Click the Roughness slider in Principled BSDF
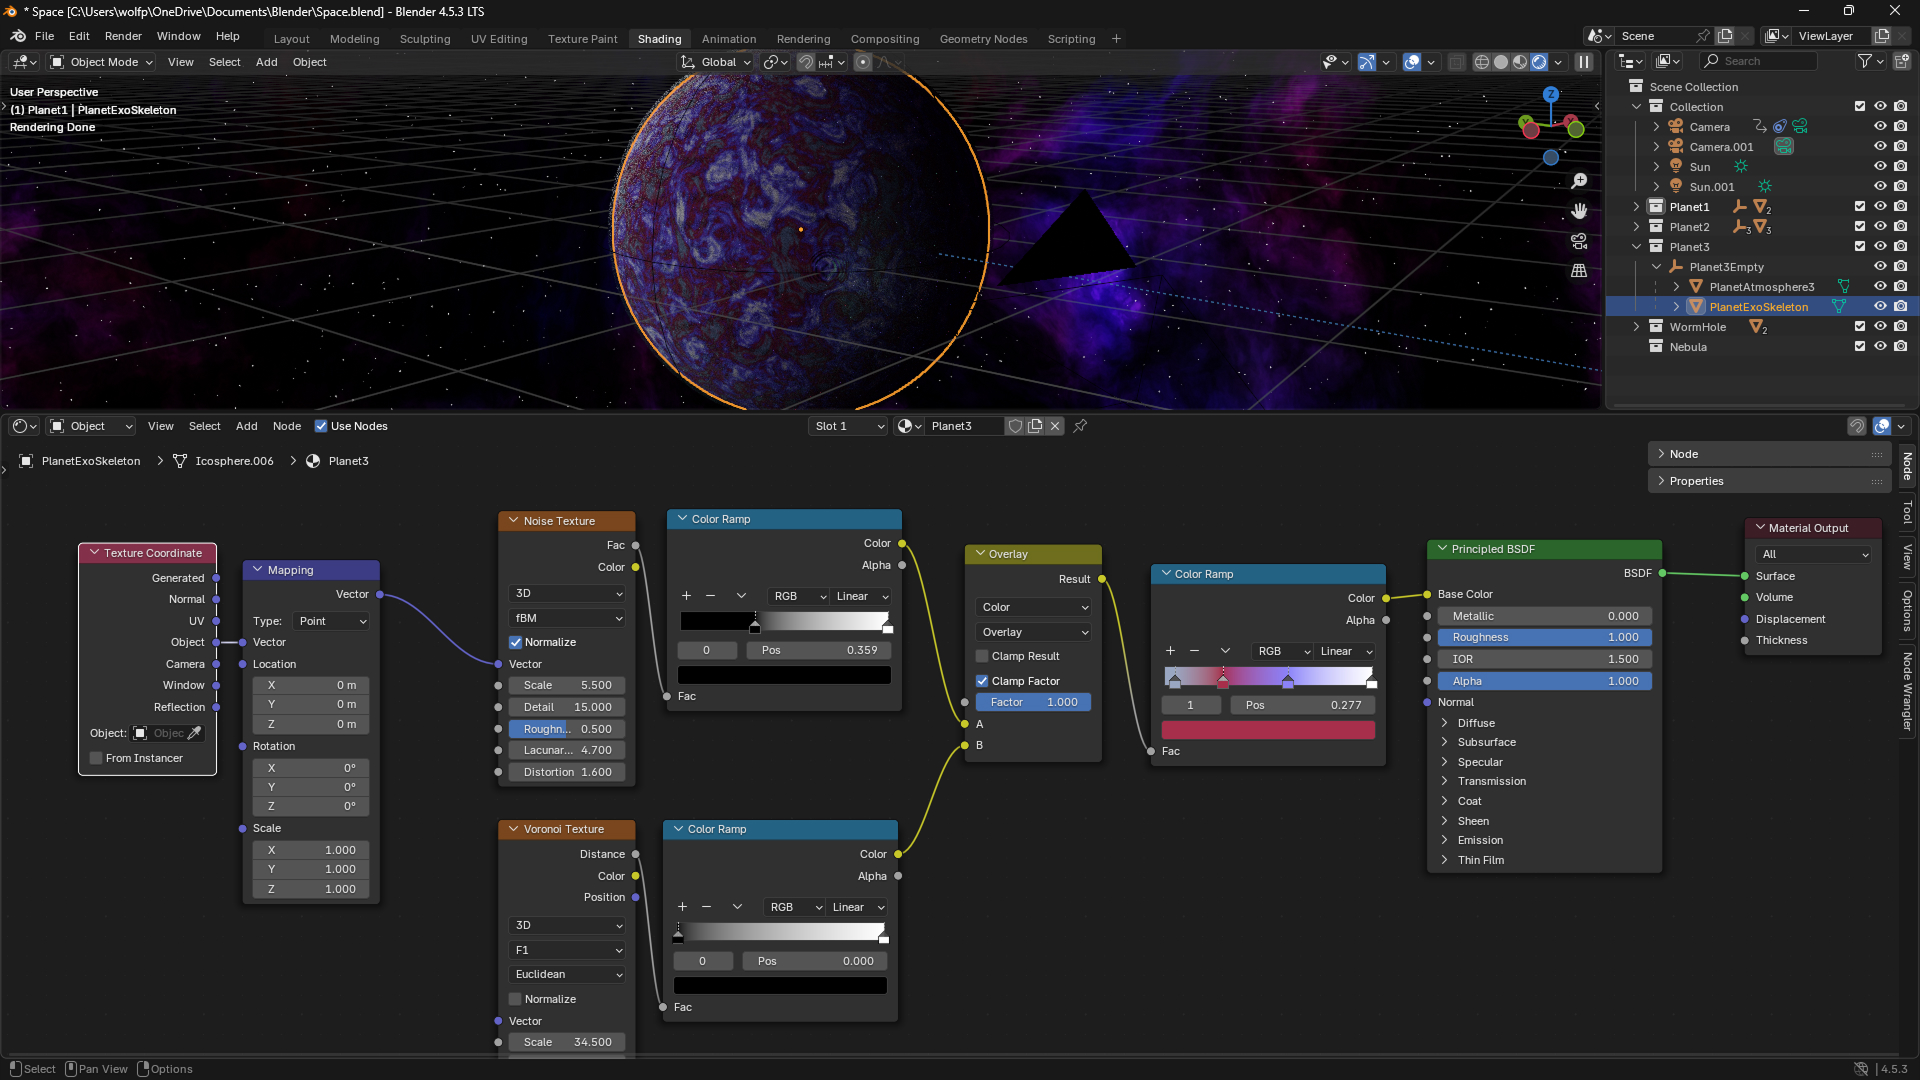 click(1544, 637)
